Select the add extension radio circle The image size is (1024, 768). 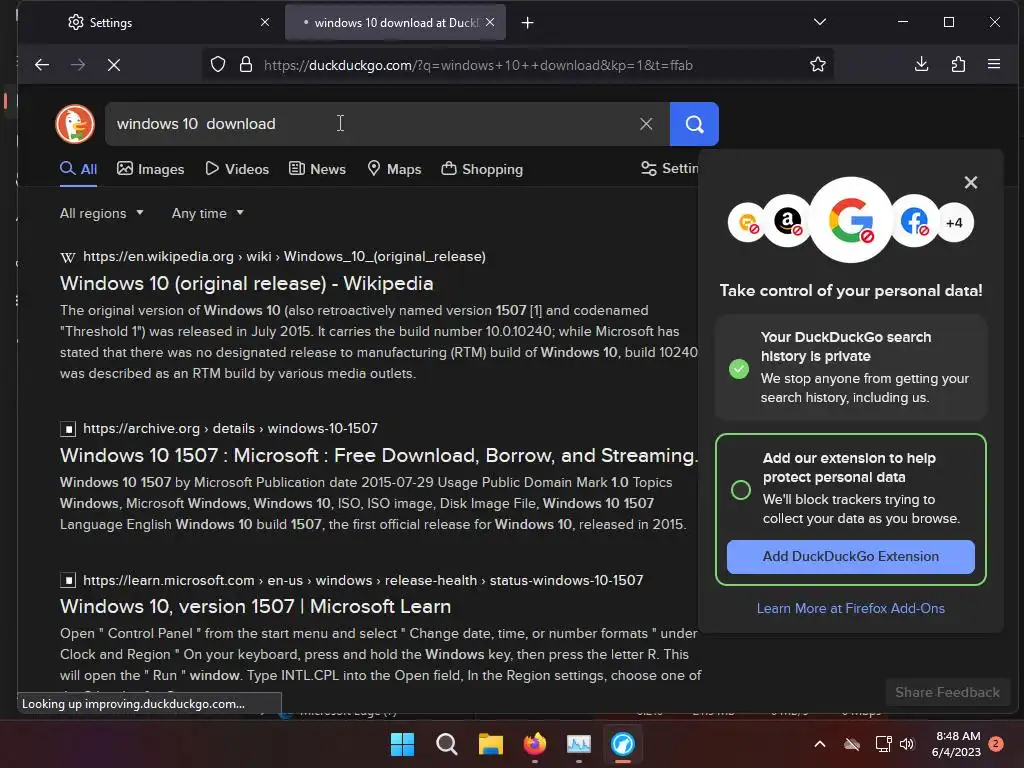click(x=741, y=490)
